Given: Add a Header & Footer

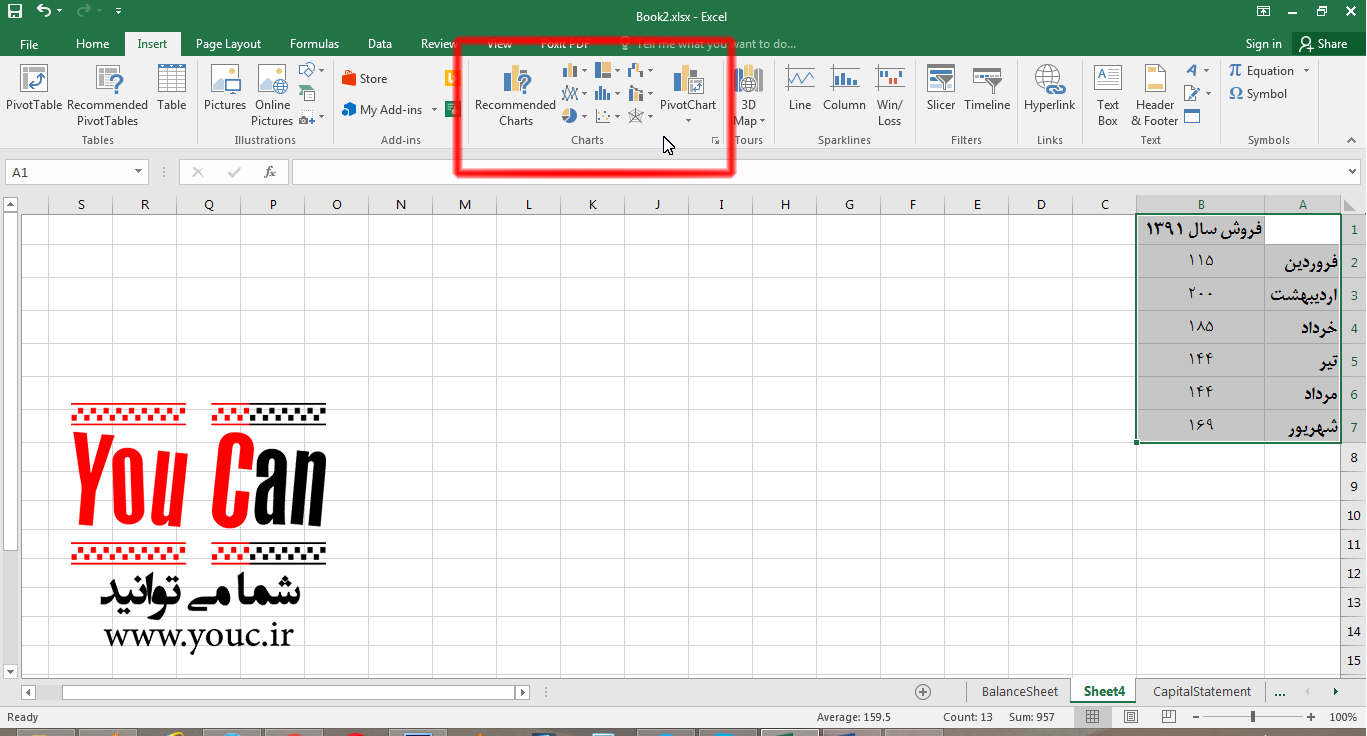Looking at the screenshot, I should pyautogui.click(x=1155, y=96).
